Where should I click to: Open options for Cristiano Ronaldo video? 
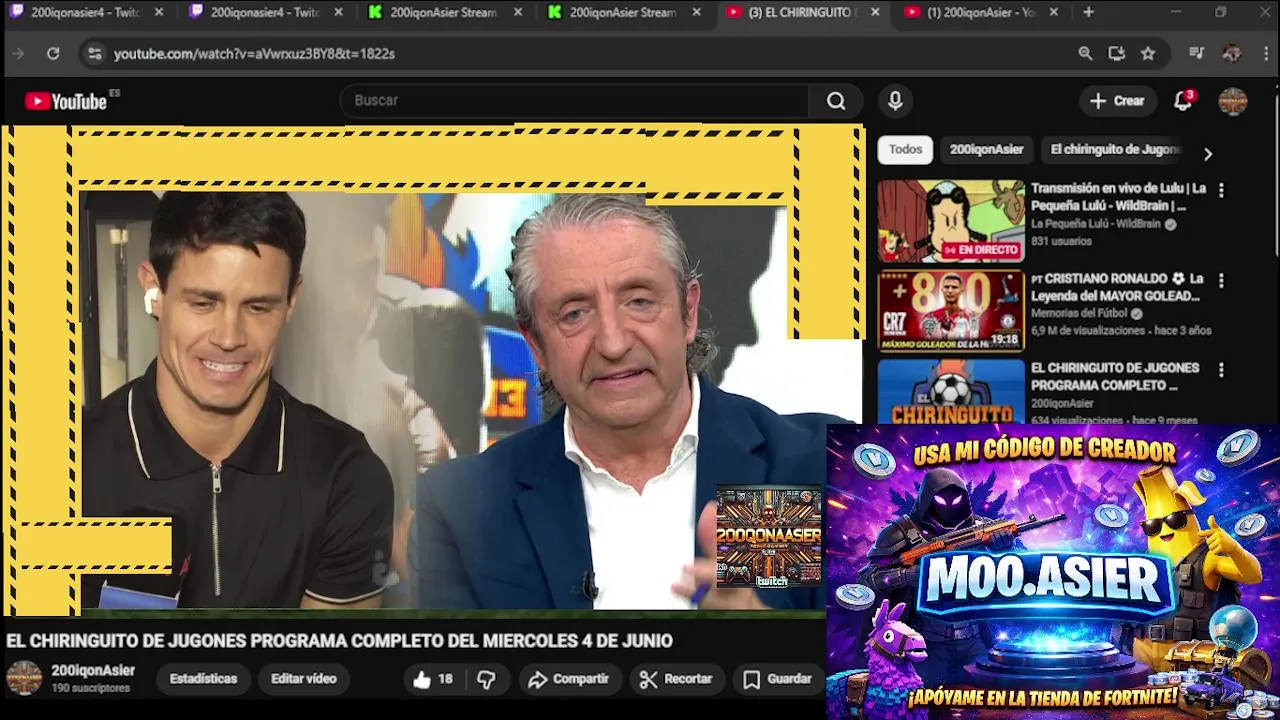[1220, 280]
